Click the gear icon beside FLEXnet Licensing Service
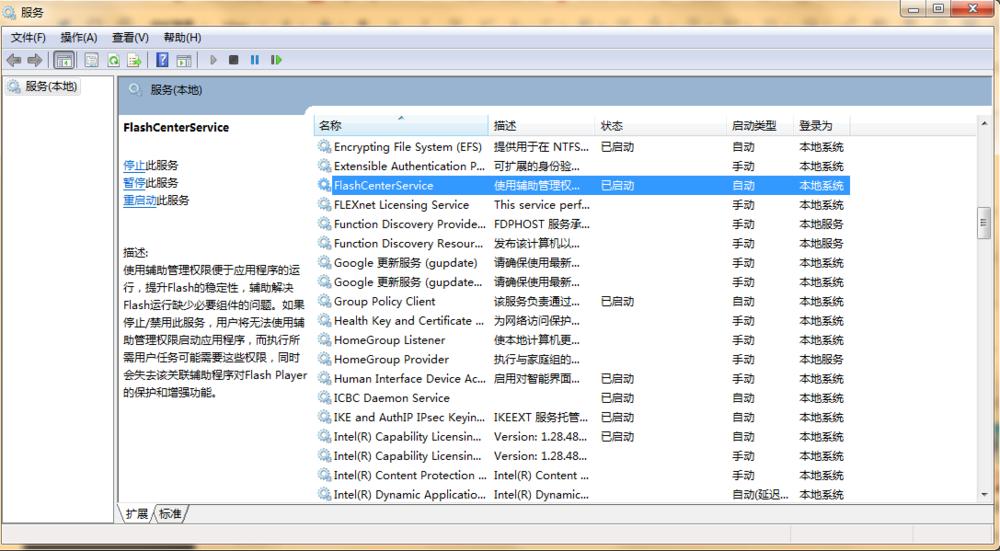The image size is (1000, 551). (324, 205)
